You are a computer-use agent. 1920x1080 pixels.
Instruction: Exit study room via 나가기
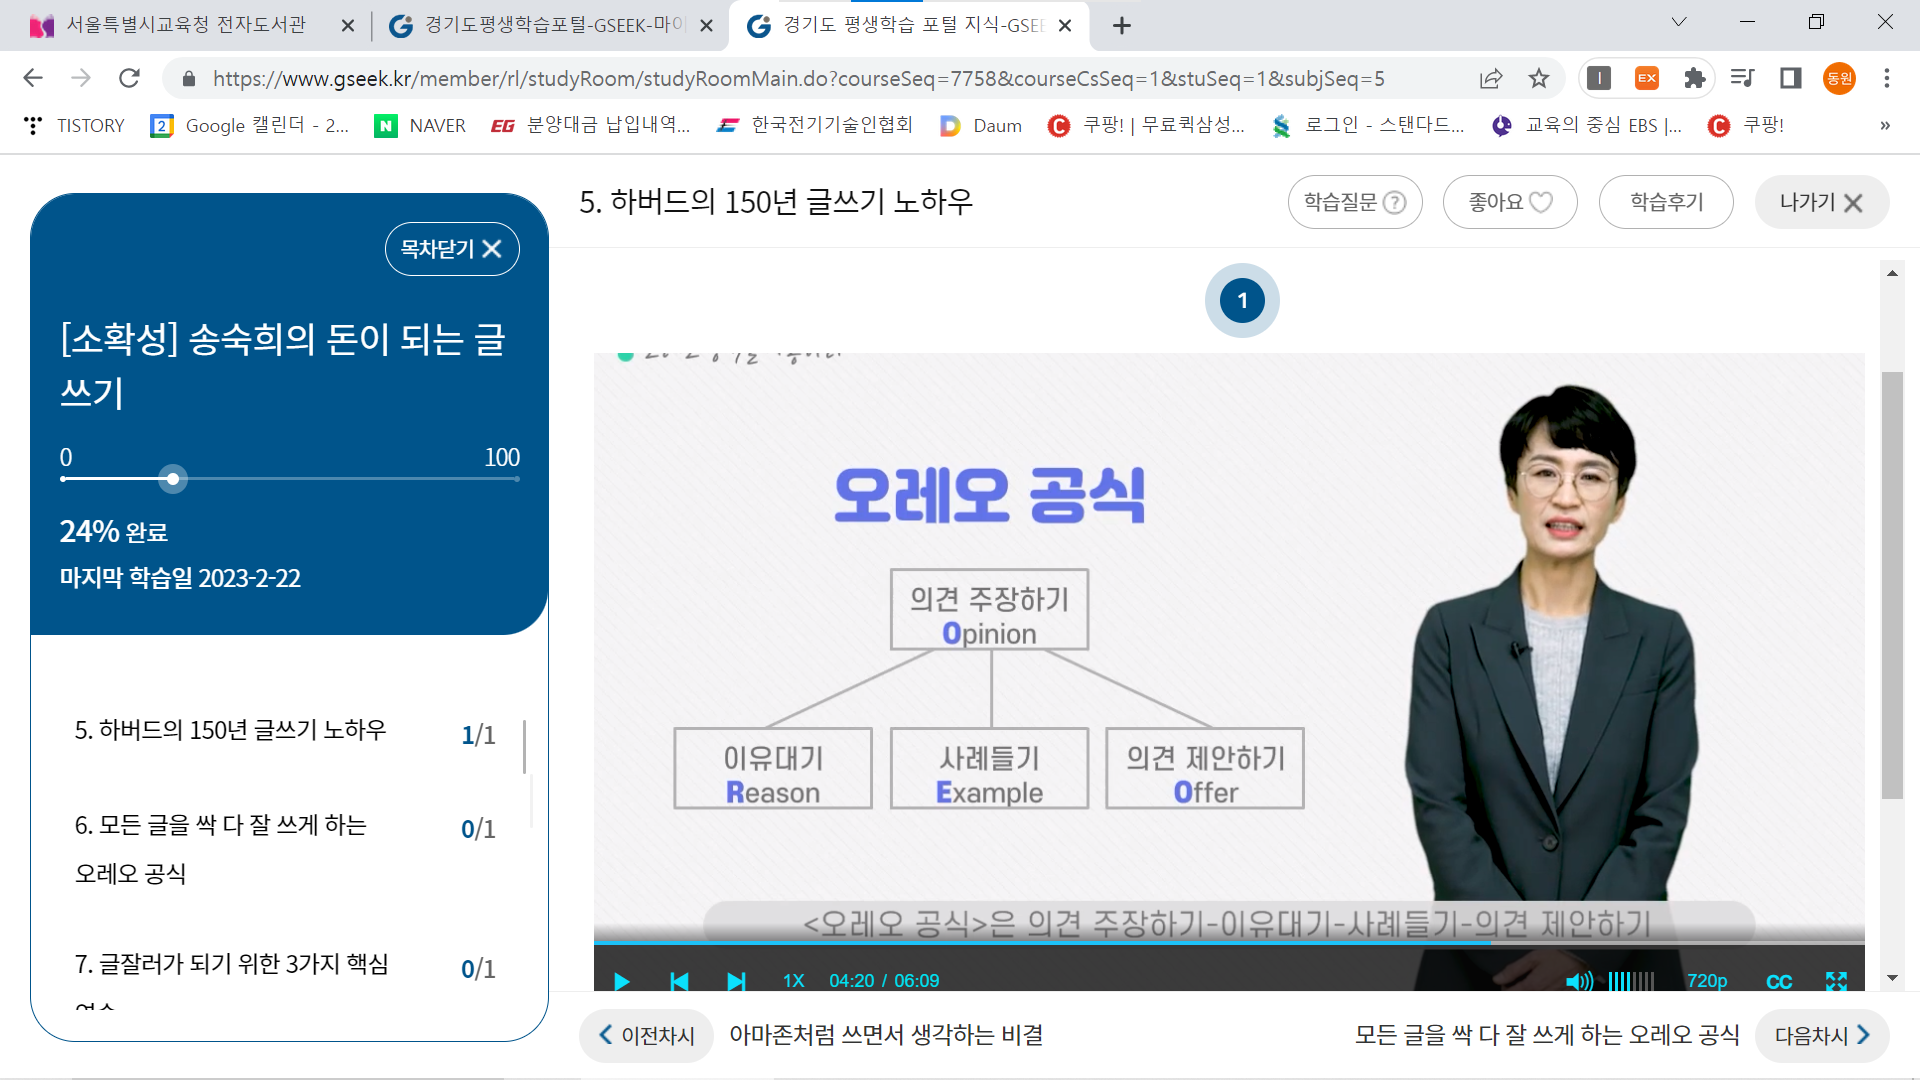tap(1821, 202)
